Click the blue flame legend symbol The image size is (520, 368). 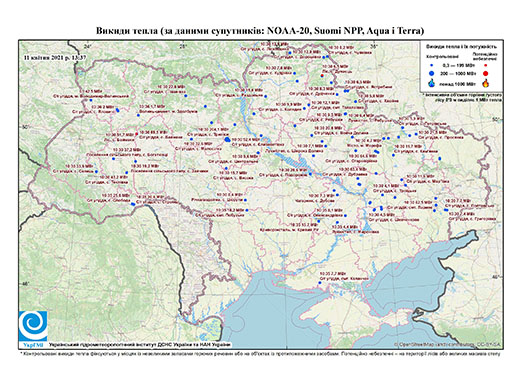click(432, 83)
